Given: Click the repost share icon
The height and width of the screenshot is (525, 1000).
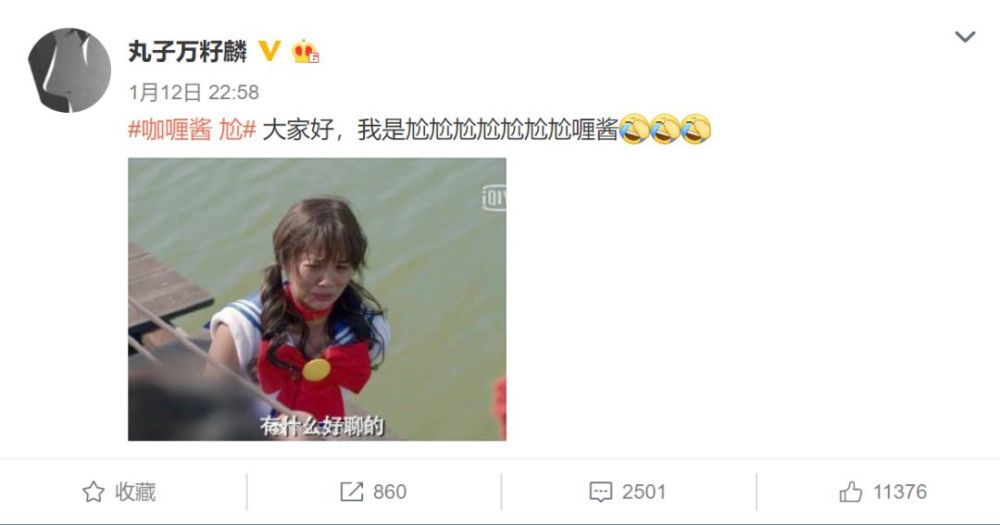Looking at the screenshot, I should 351,492.
